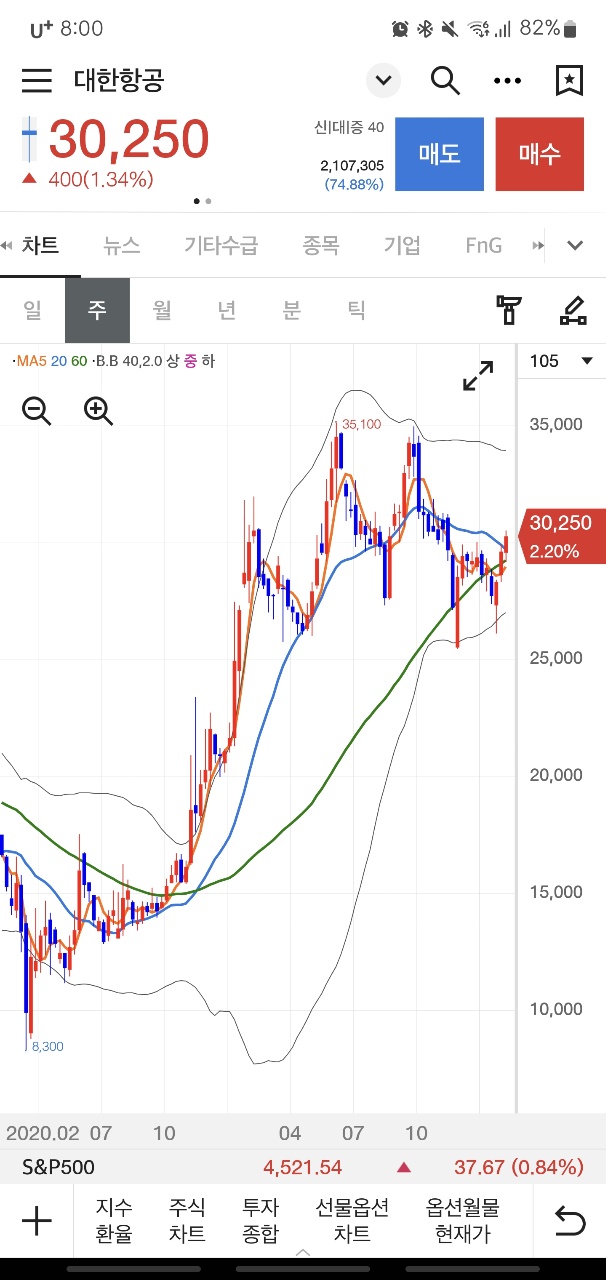Switch to the 뉴스 tab
Viewport: 606px width, 1280px height.
[x=122, y=245]
